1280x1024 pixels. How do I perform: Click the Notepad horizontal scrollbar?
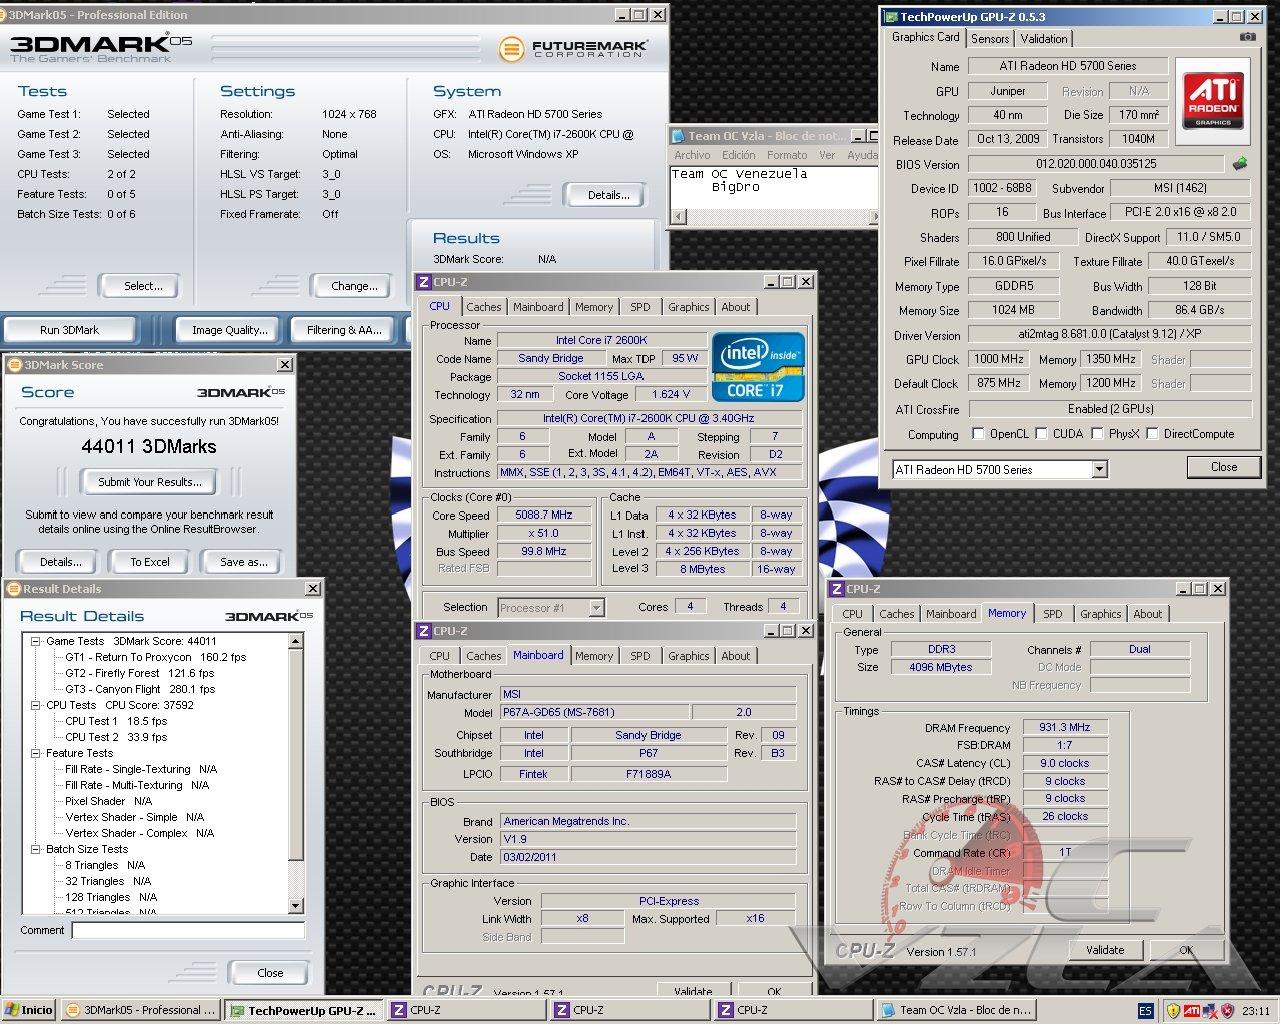tap(775, 216)
